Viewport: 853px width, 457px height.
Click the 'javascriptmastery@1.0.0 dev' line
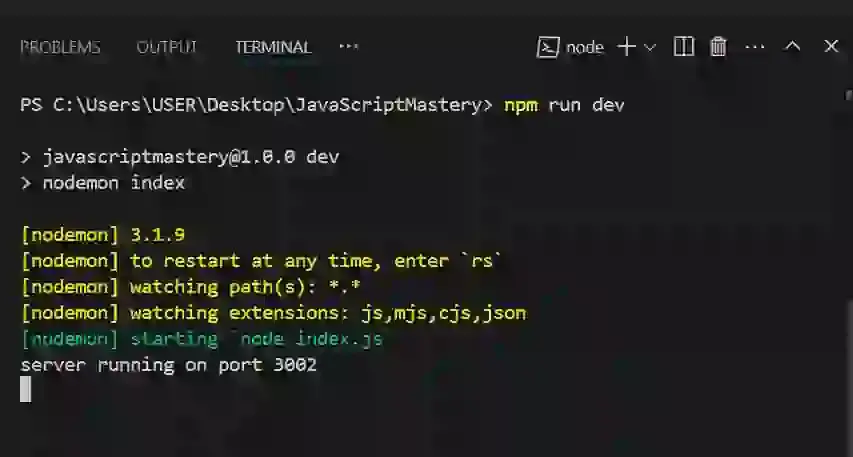(x=180, y=157)
